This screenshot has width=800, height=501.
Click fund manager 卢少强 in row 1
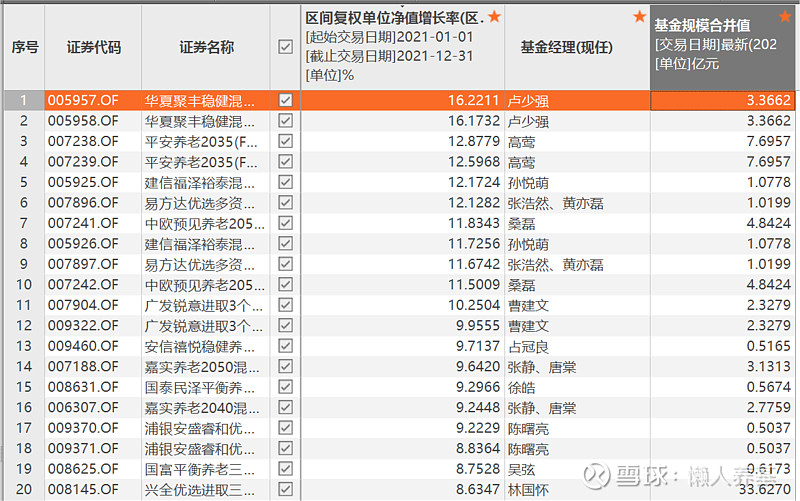528,101
